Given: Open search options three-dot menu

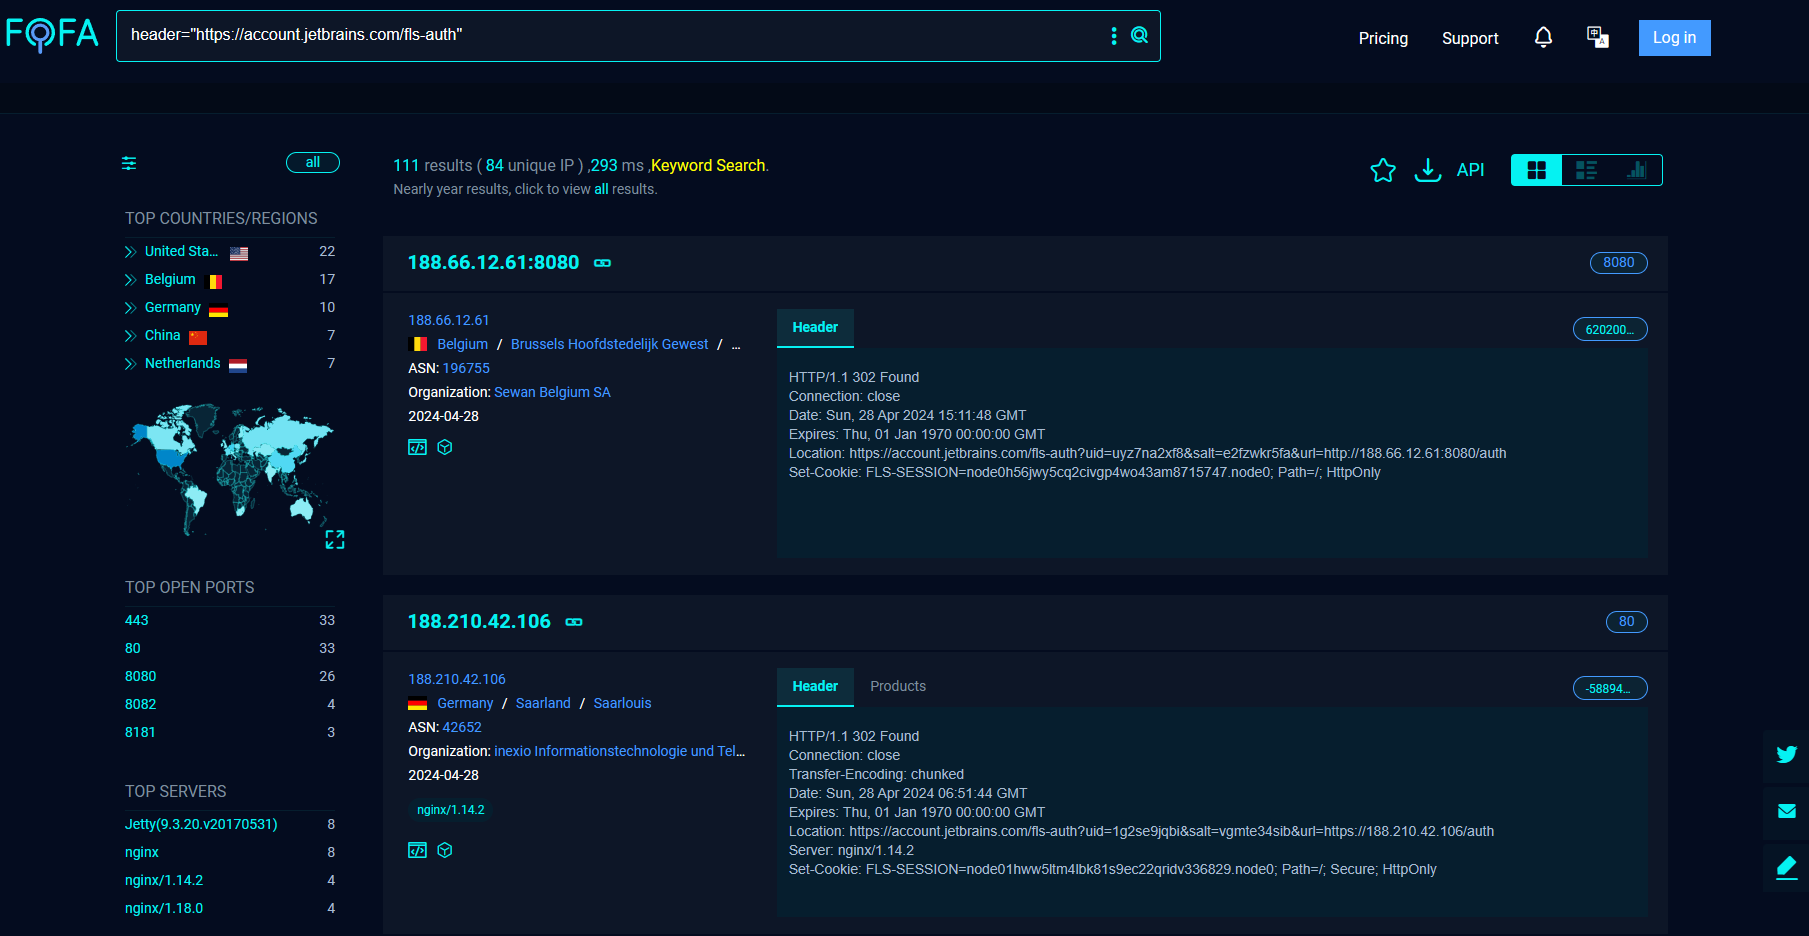Looking at the screenshot, I should (1114, 36).
